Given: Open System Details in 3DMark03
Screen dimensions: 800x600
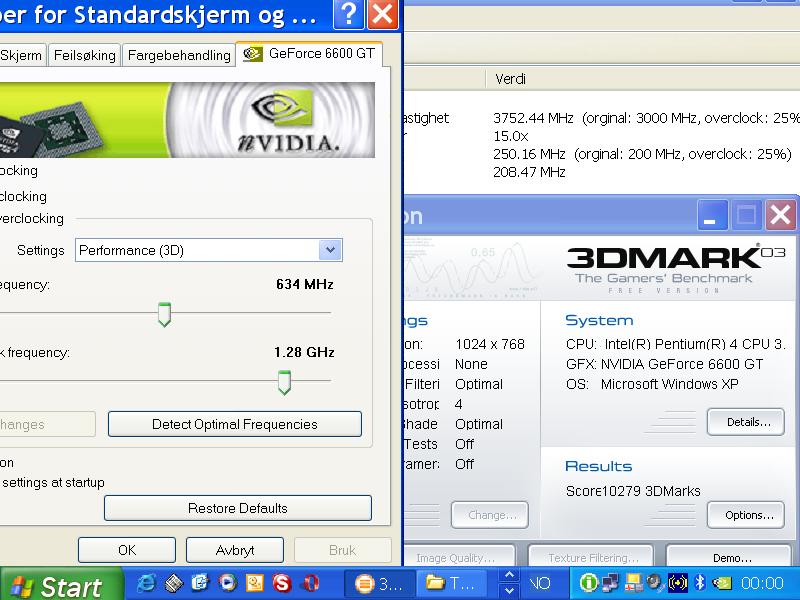Looking at the screenshot, I should [x=745, y=422].
